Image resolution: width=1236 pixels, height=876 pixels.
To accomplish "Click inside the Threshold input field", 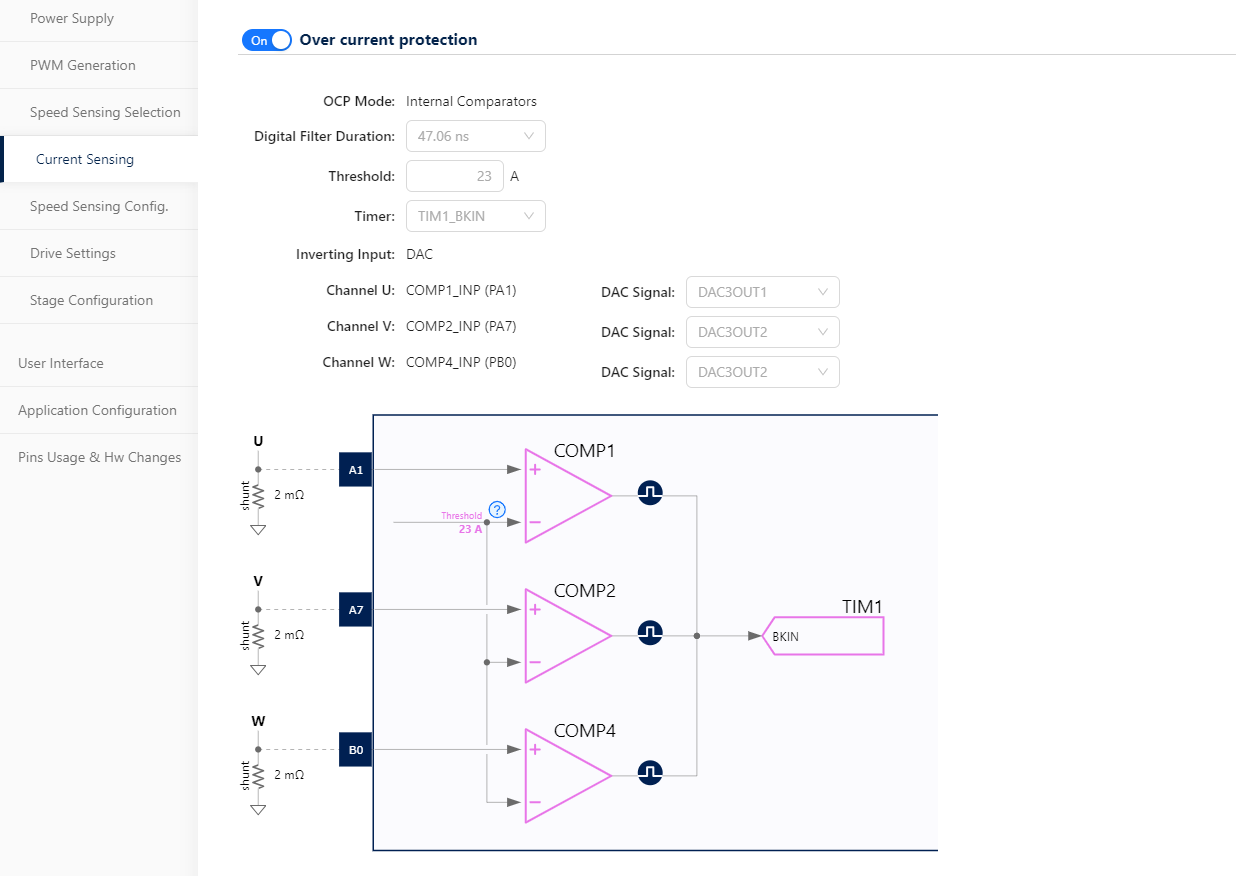I will tap(455, 176).
